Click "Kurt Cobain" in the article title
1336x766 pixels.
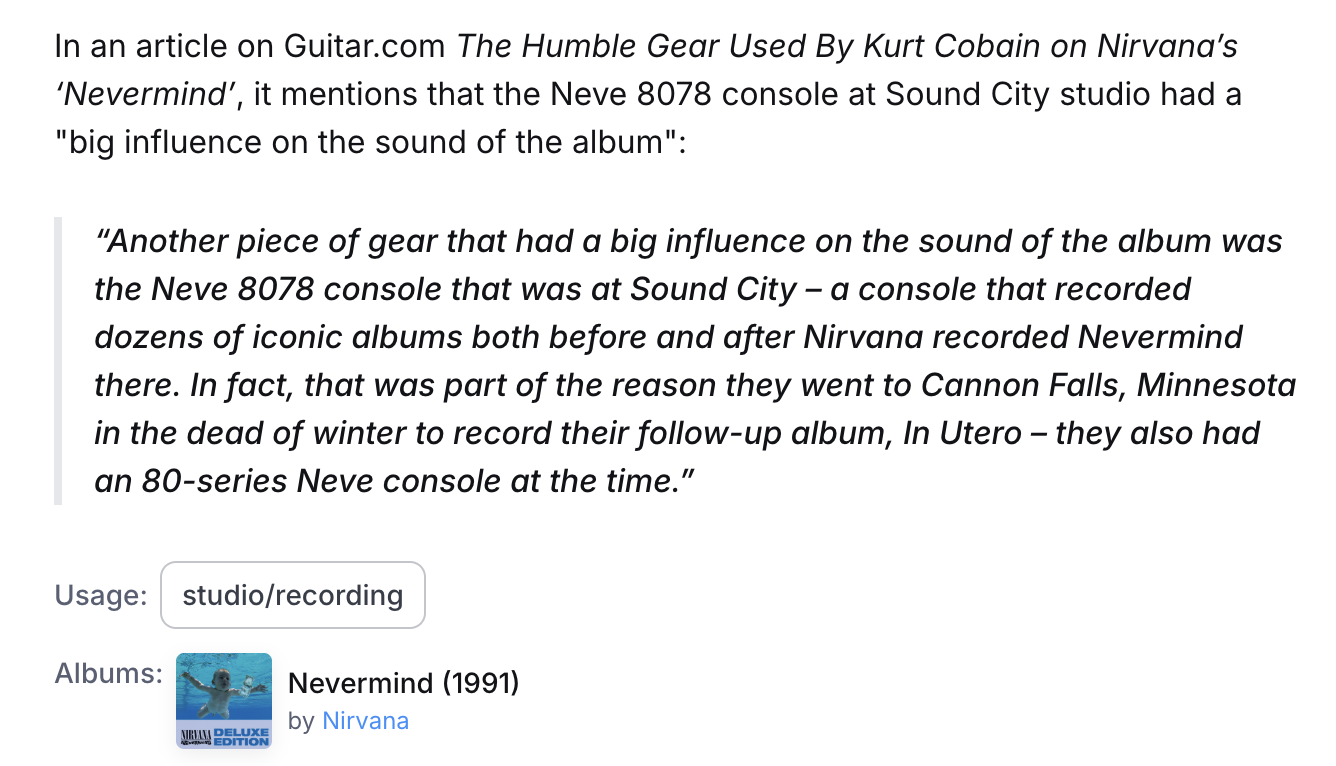pyautogui.click(x=953, y=46)
